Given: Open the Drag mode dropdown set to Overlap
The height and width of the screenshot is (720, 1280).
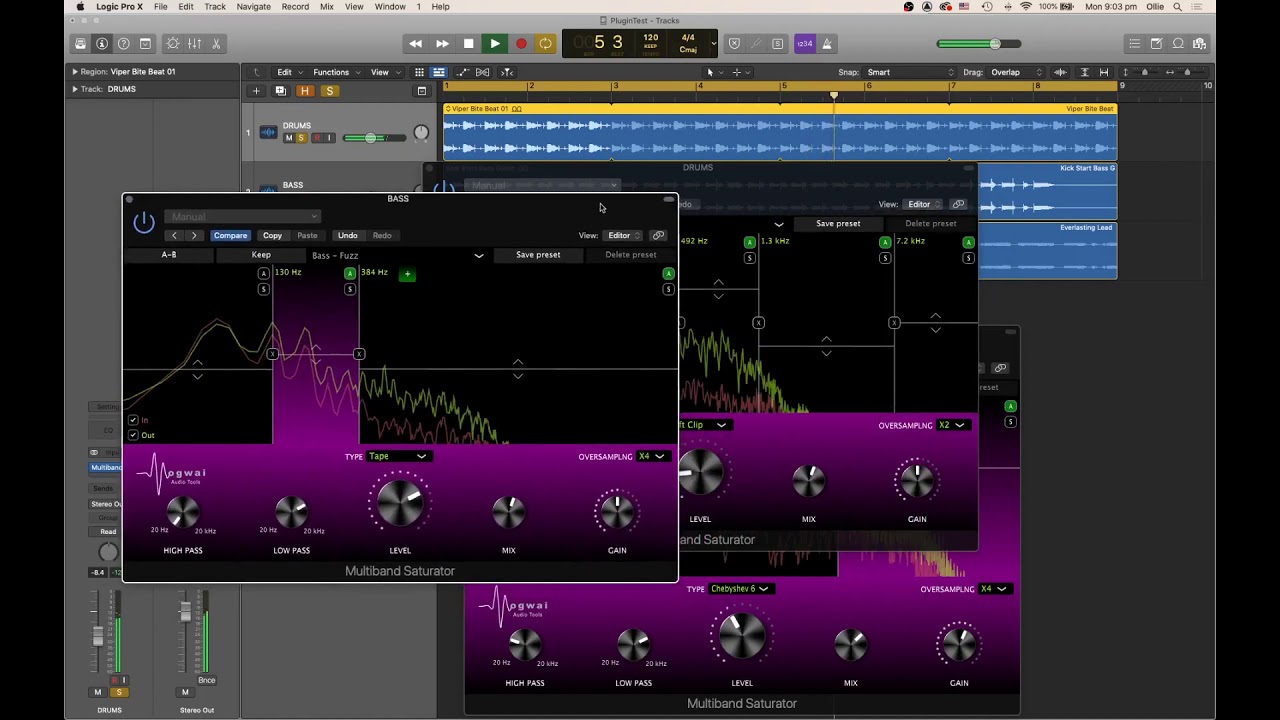Looking at the screenshot, I should pyautogui.click(x=1014, y=72).
